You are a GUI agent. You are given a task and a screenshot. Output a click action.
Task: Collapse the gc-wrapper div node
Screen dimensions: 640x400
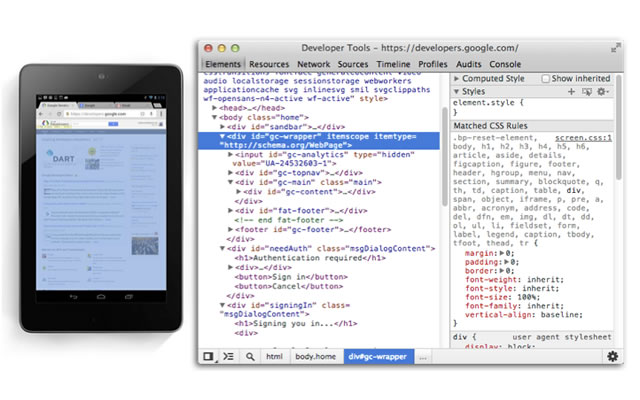222,136
